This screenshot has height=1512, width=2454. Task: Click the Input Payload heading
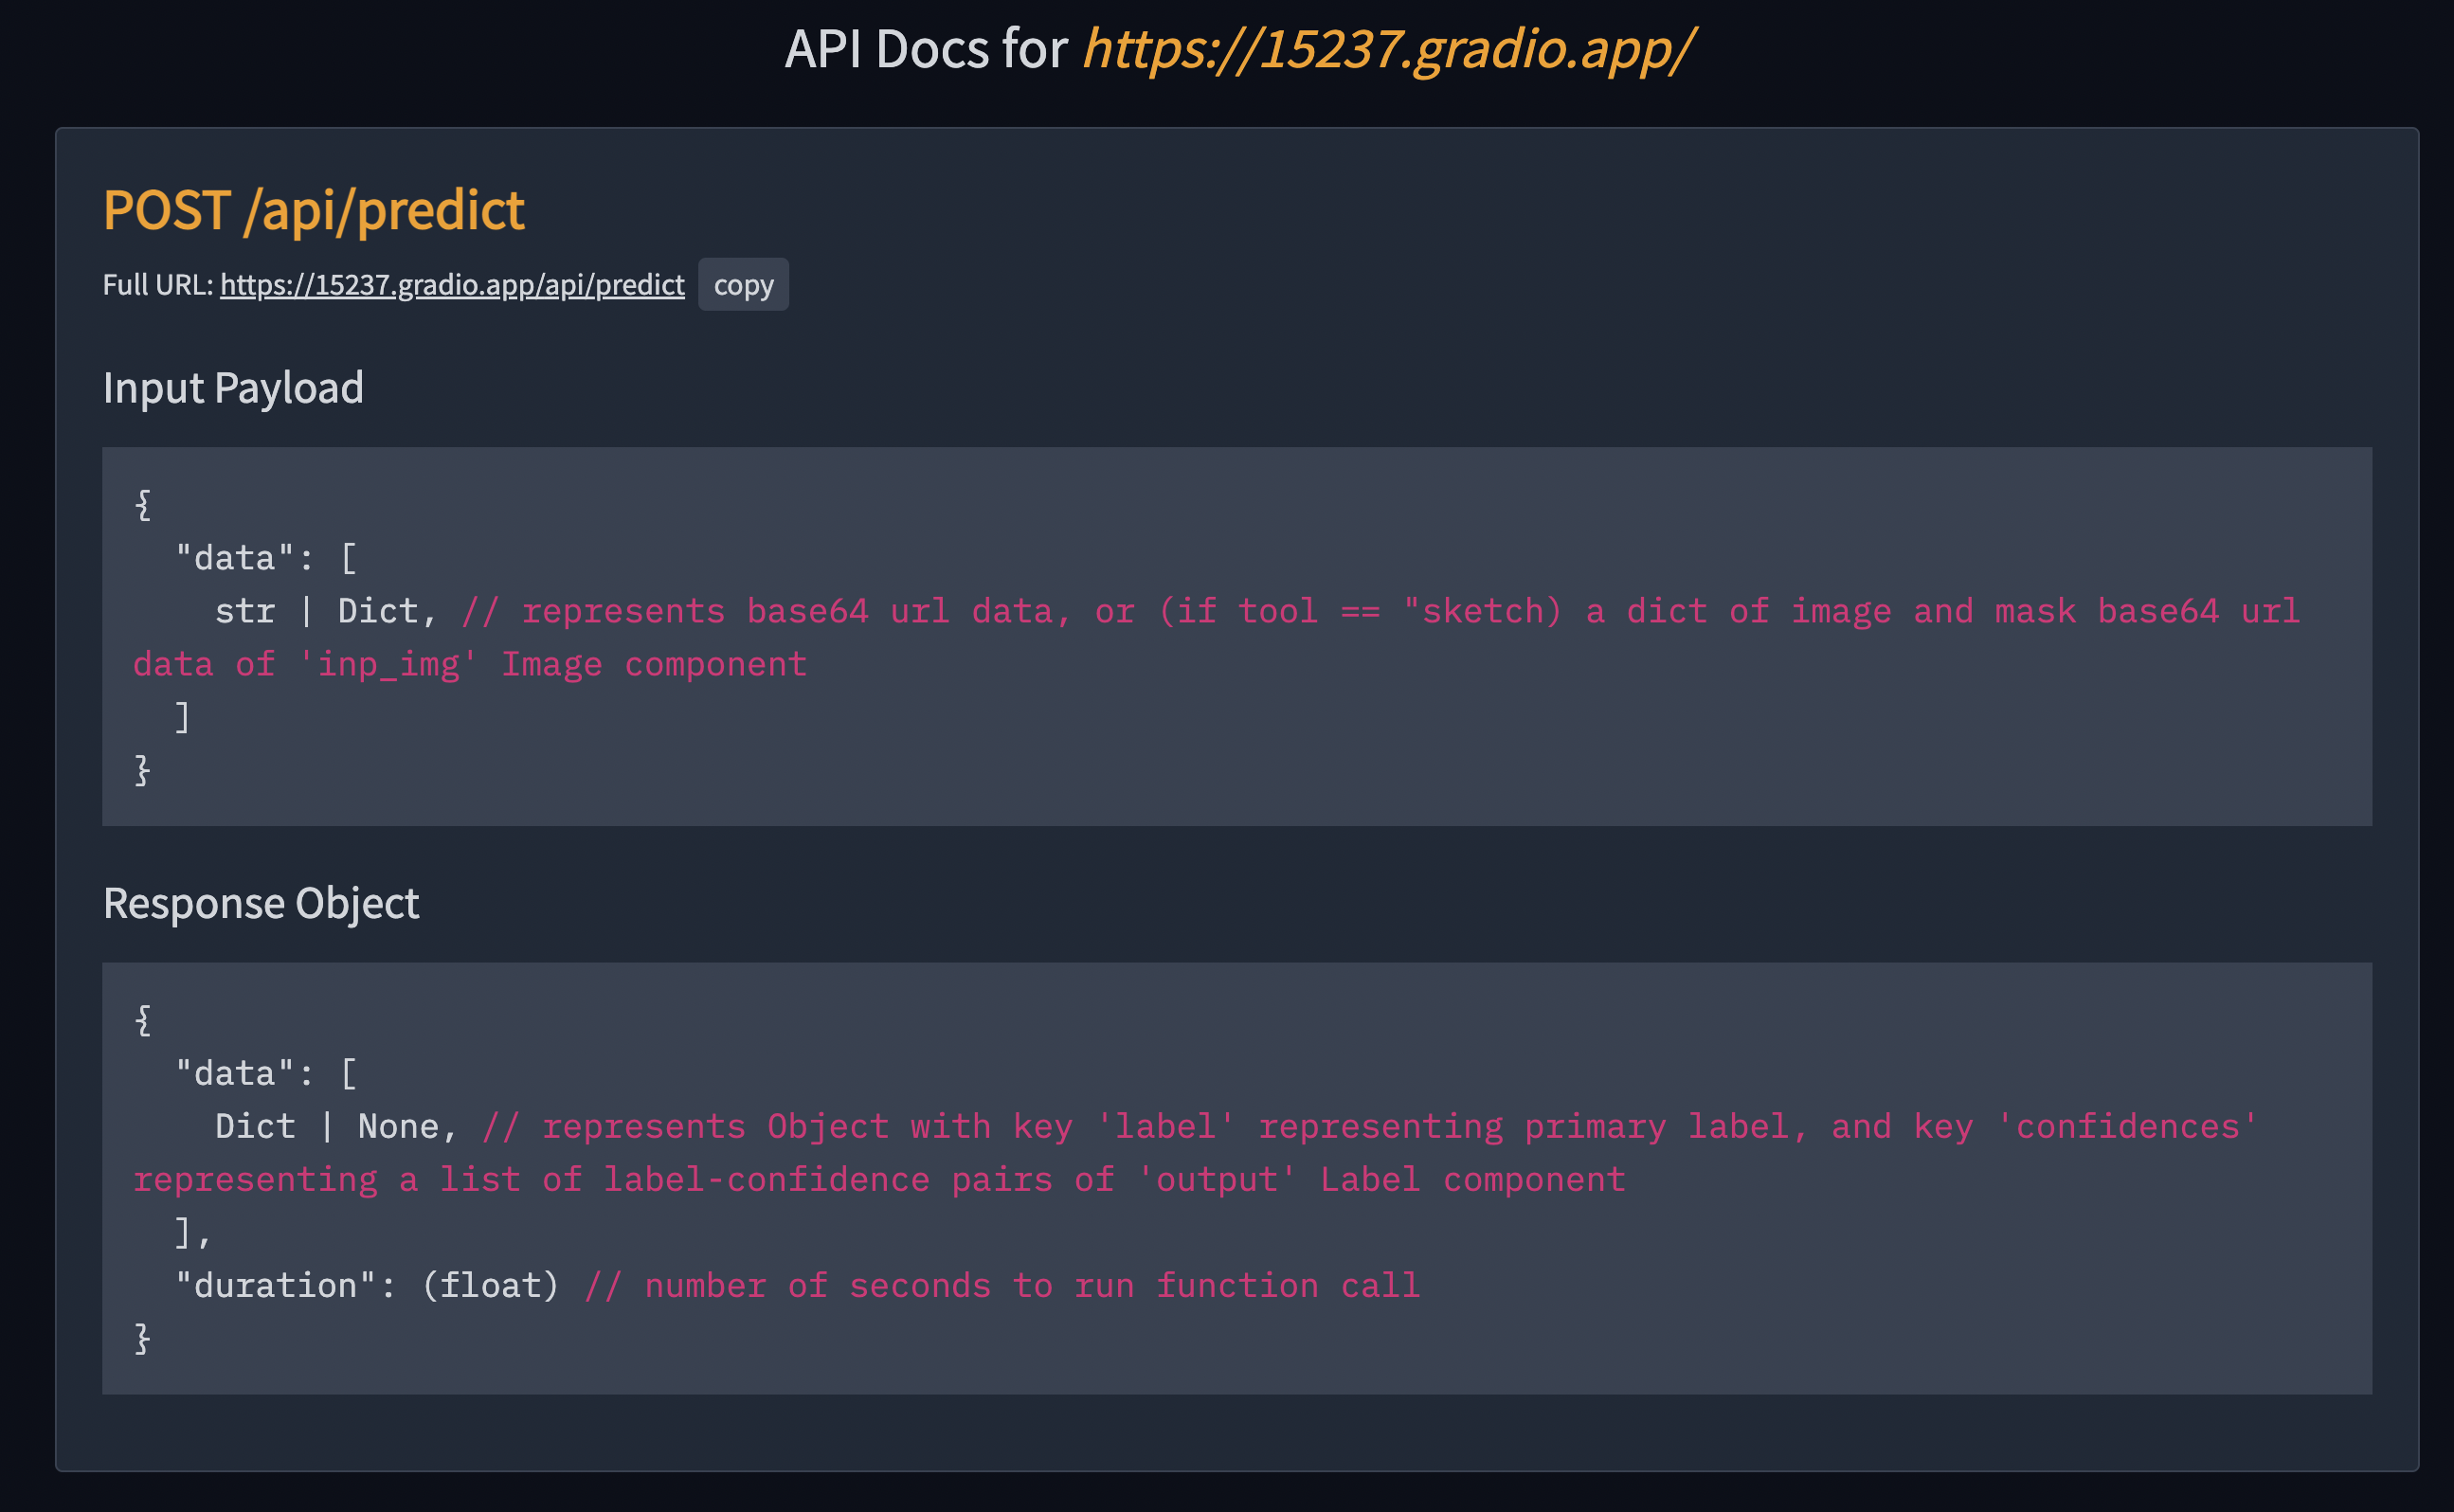233,388
